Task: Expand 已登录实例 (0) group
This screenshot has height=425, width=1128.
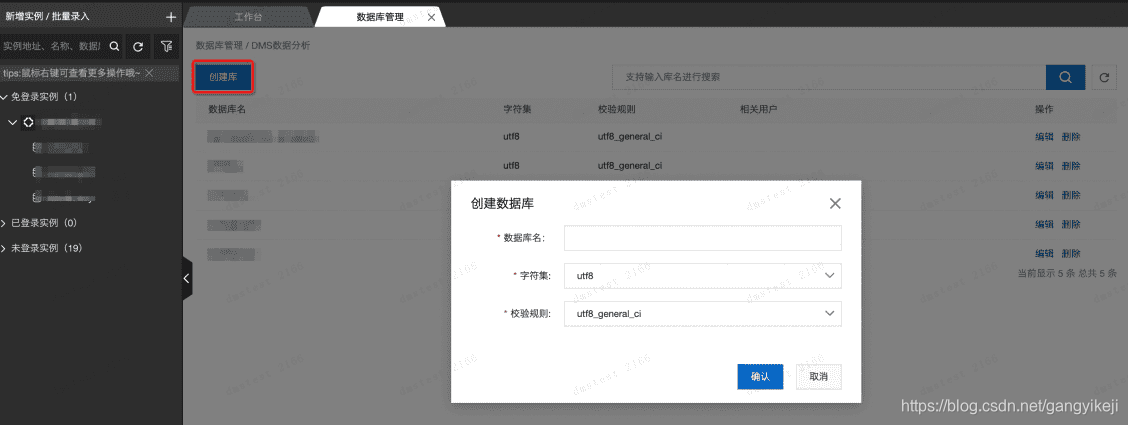Action: pyautogui.click(x=4, y=223)
